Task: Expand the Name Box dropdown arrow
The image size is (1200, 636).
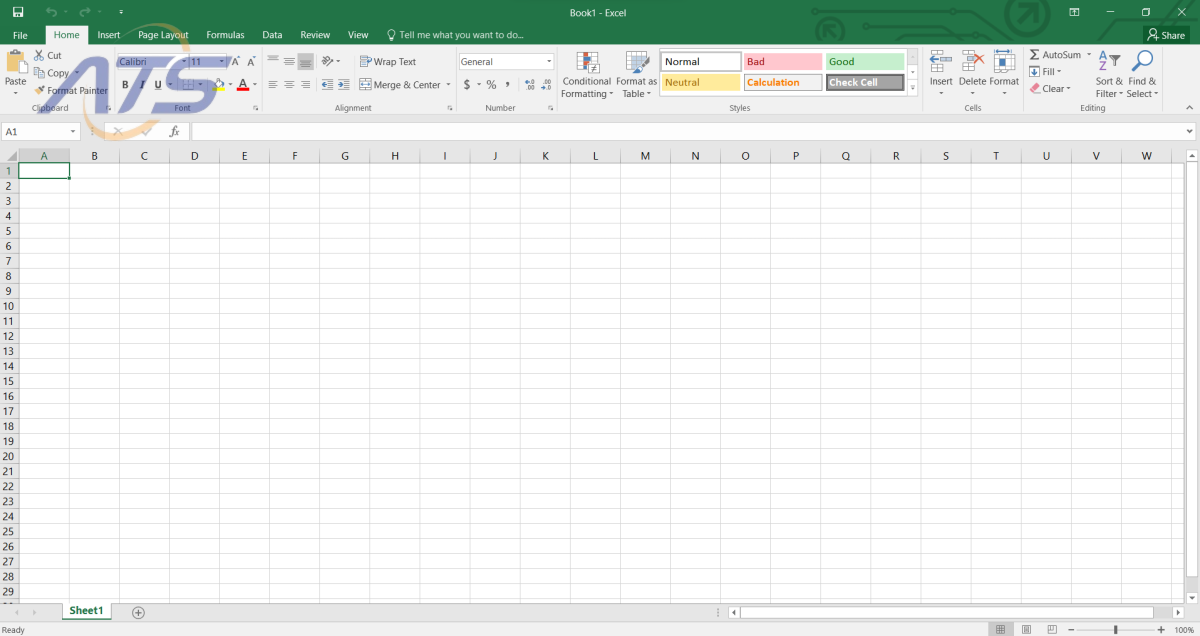Action: click(x=73, y=131)
